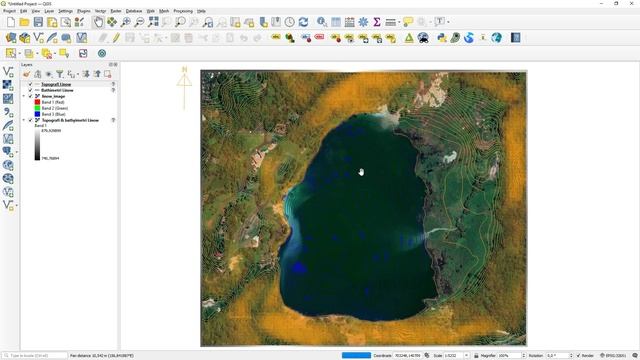Activate the Zoom Out magnifier tool
Image resolution: width=640 pixels, height=360 pixels.
point(139,22)
